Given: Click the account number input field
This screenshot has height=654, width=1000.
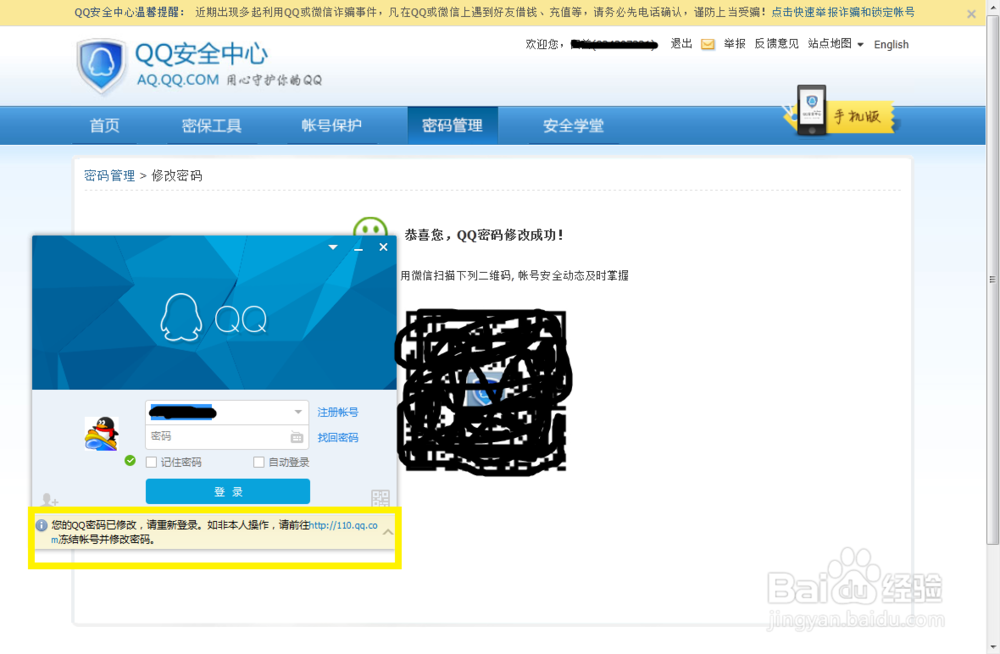Looking at the screenshot, I should 227,412.
